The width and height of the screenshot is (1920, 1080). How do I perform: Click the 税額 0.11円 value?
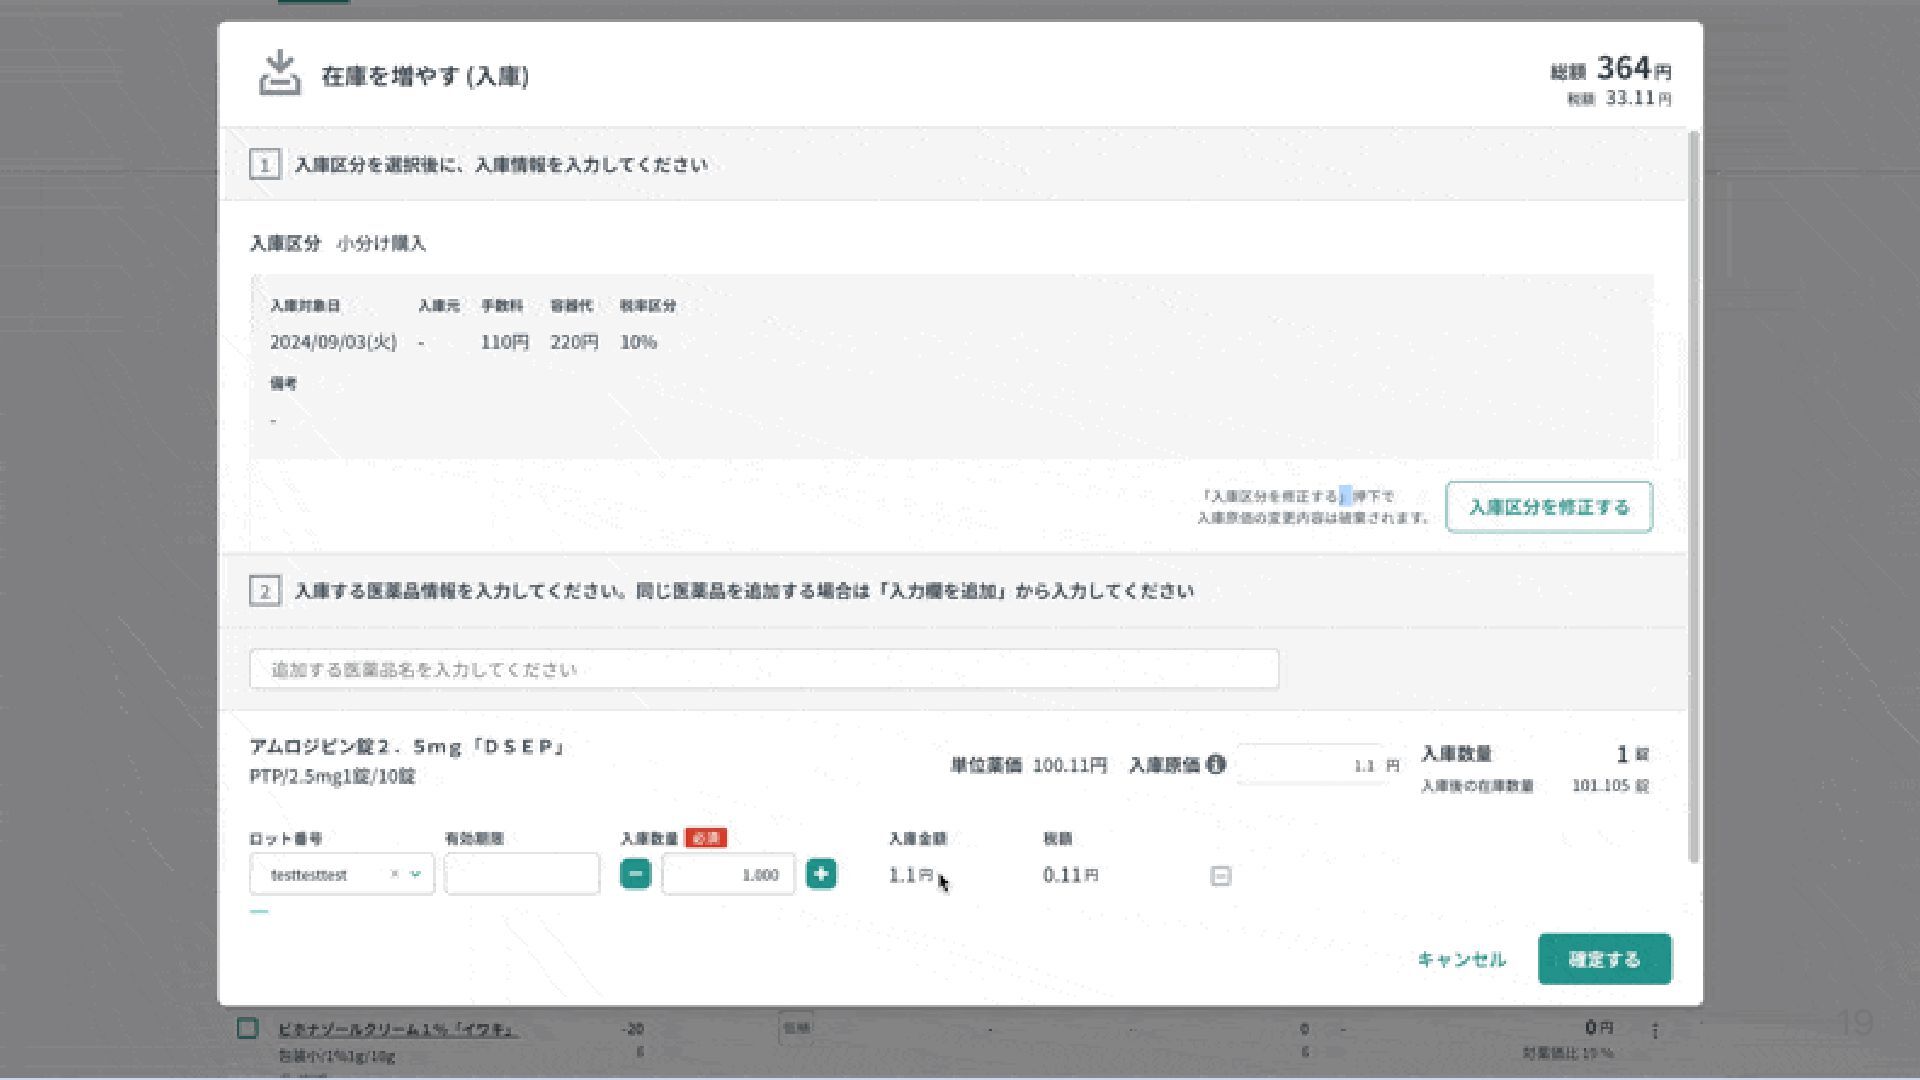[x=1070, y=875]
